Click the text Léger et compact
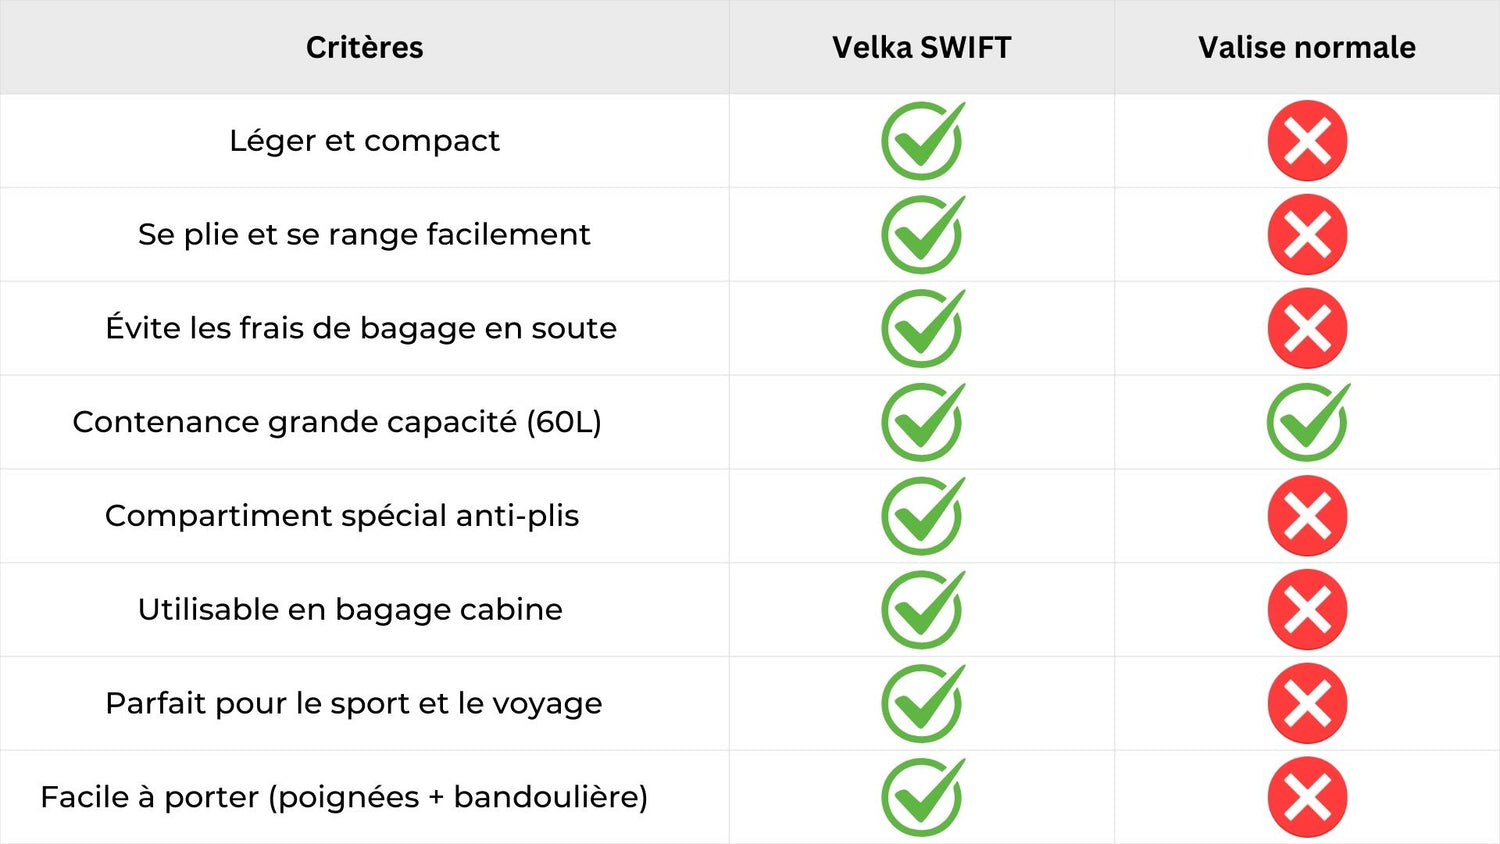 pyautogui.click(x=364, y=141)
